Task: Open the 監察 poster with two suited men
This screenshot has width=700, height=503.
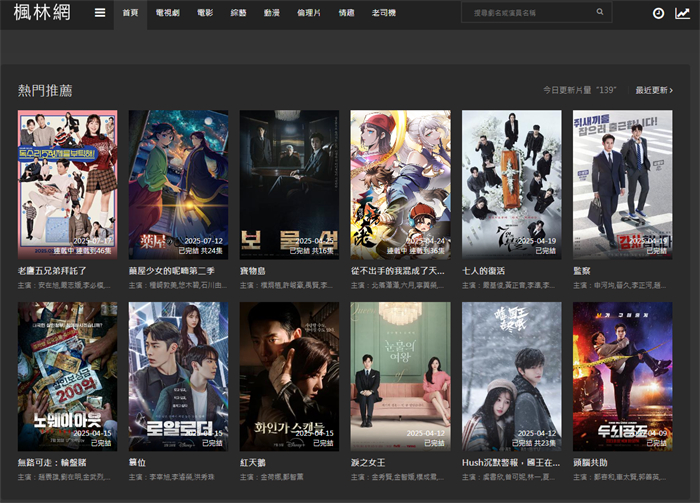Action: tap(623, 185)
